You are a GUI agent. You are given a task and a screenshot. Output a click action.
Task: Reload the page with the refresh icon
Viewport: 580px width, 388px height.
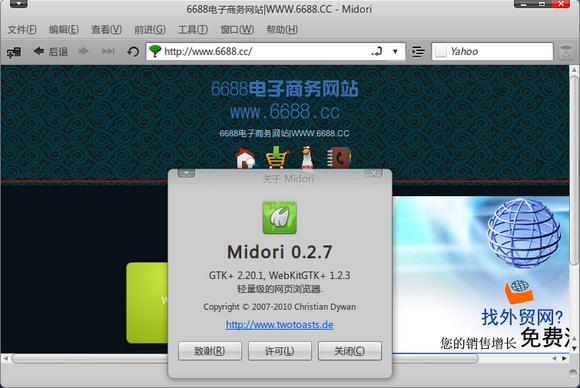coord(133,51)
